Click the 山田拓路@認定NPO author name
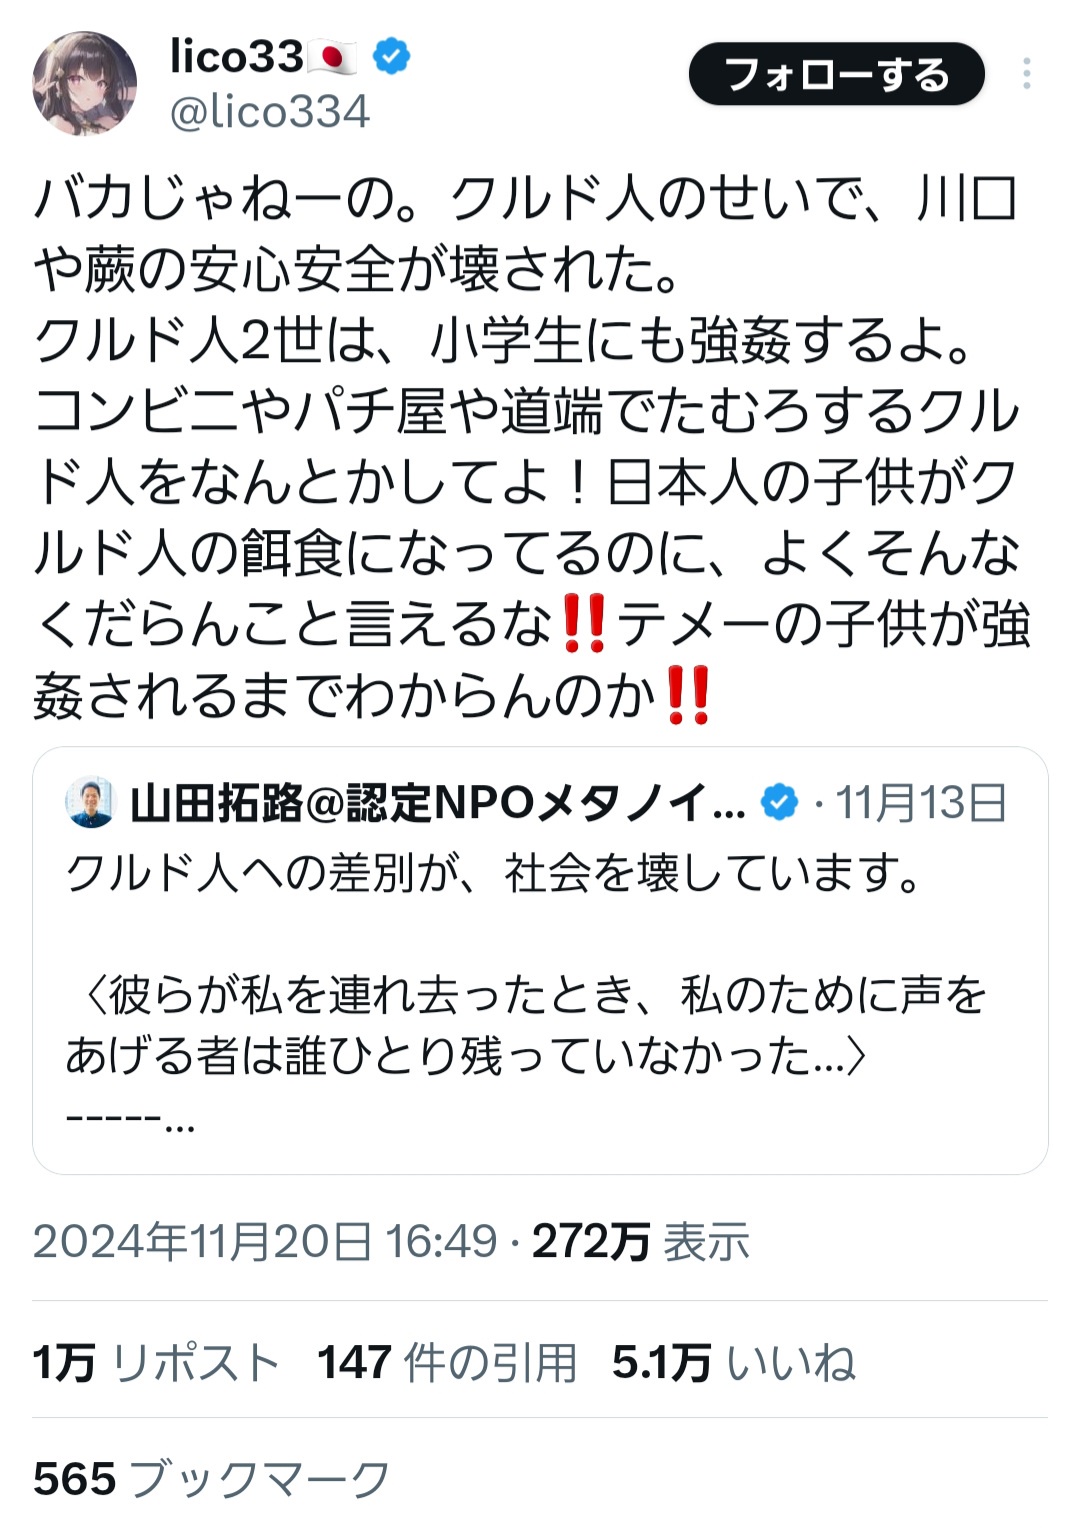This screenshot has width=1080, height=1534. (438, 803)
